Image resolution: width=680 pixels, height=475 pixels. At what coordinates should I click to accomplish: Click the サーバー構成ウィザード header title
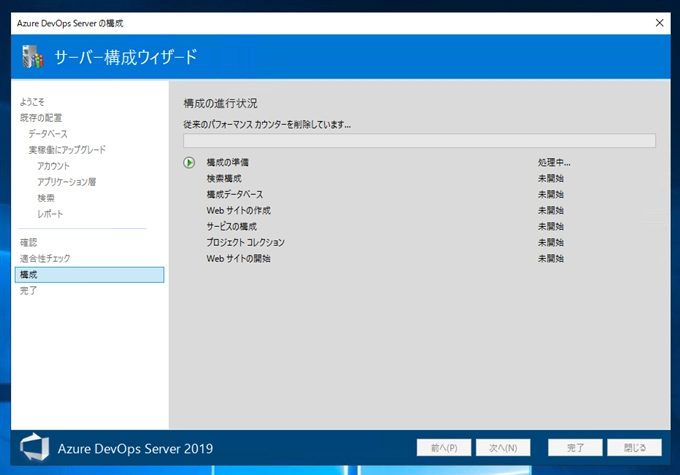[x=126, y=57]
